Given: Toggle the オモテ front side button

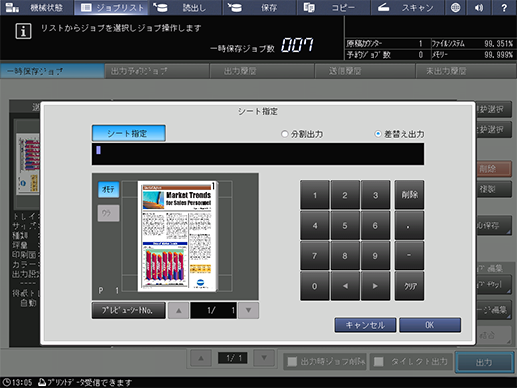Looking at the screenshot, I should click(108, 189).
